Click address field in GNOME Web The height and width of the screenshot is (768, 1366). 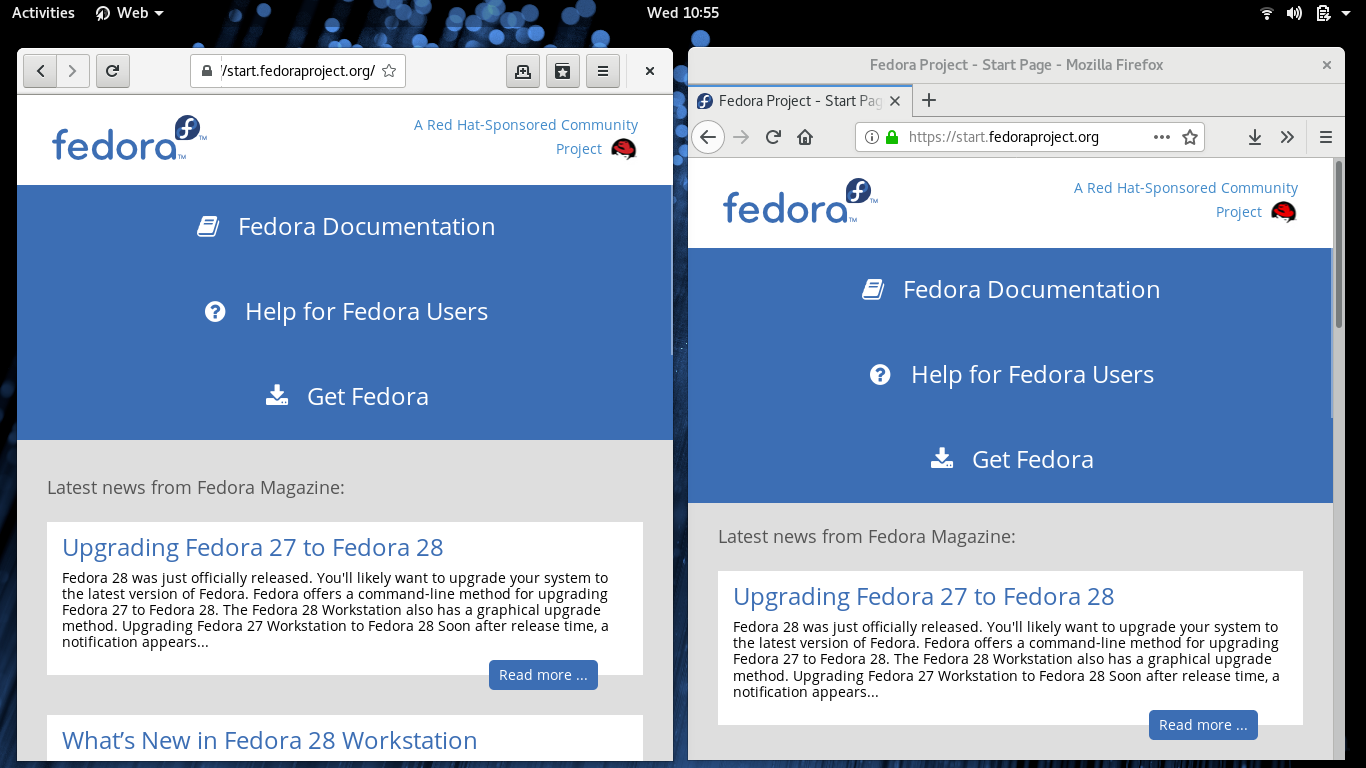tap(298, 71)
